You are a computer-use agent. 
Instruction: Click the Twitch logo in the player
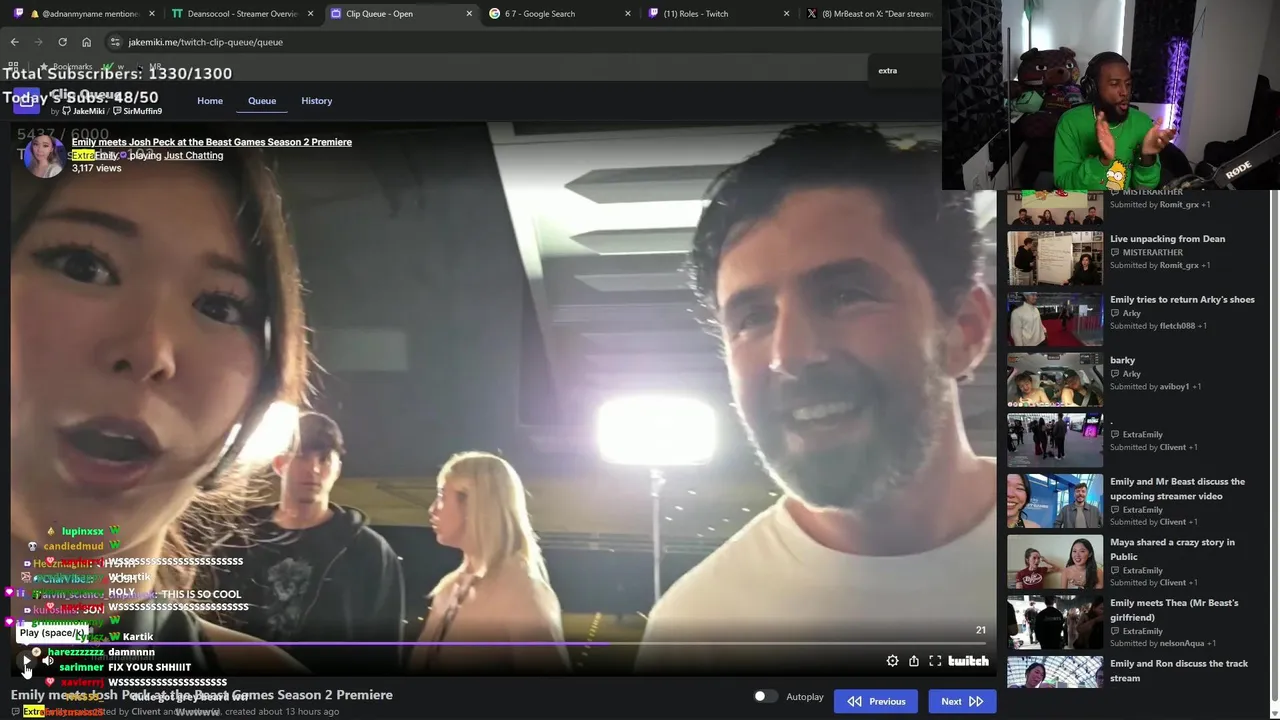click(x=968, y=661)
